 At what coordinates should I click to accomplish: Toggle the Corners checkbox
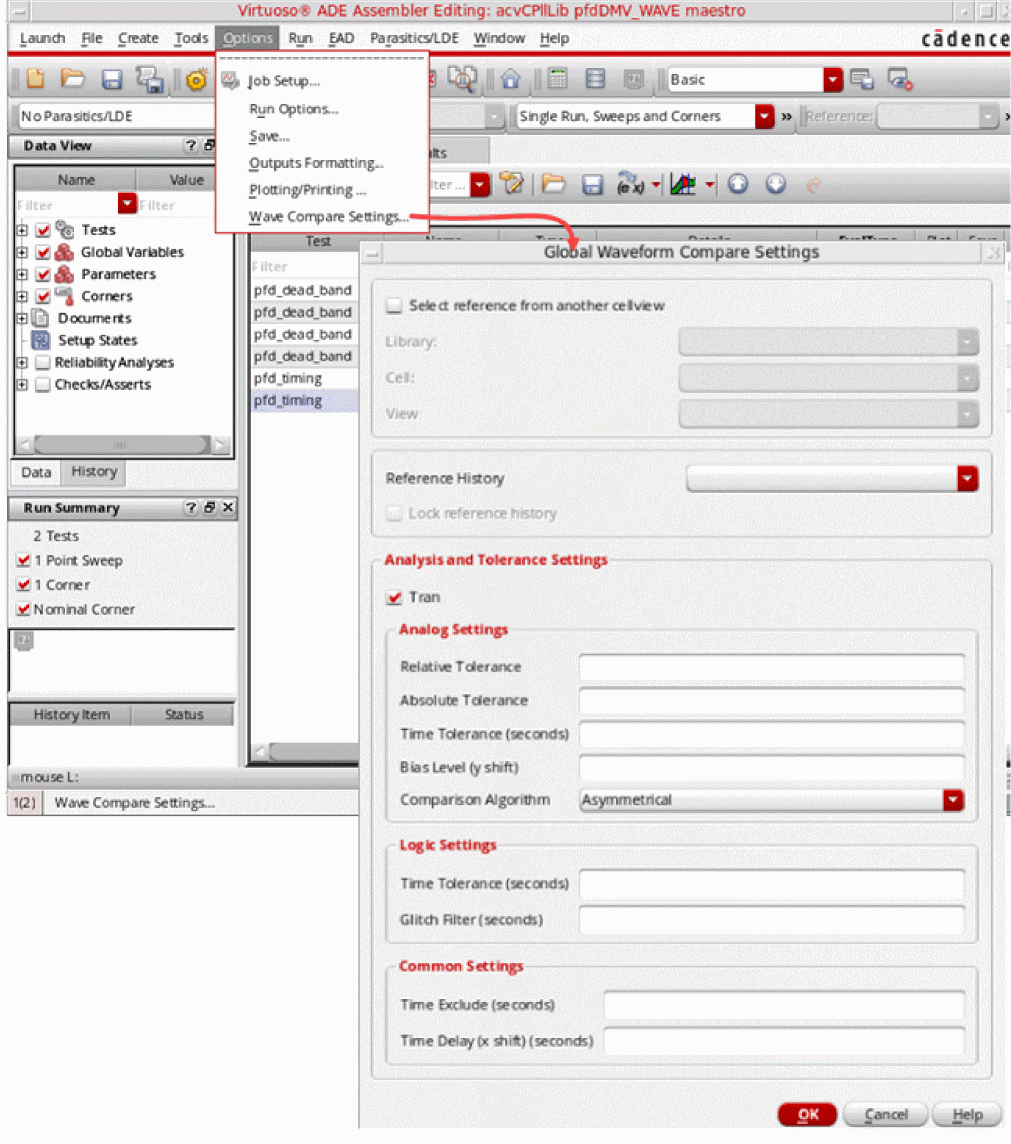[43, 296]
